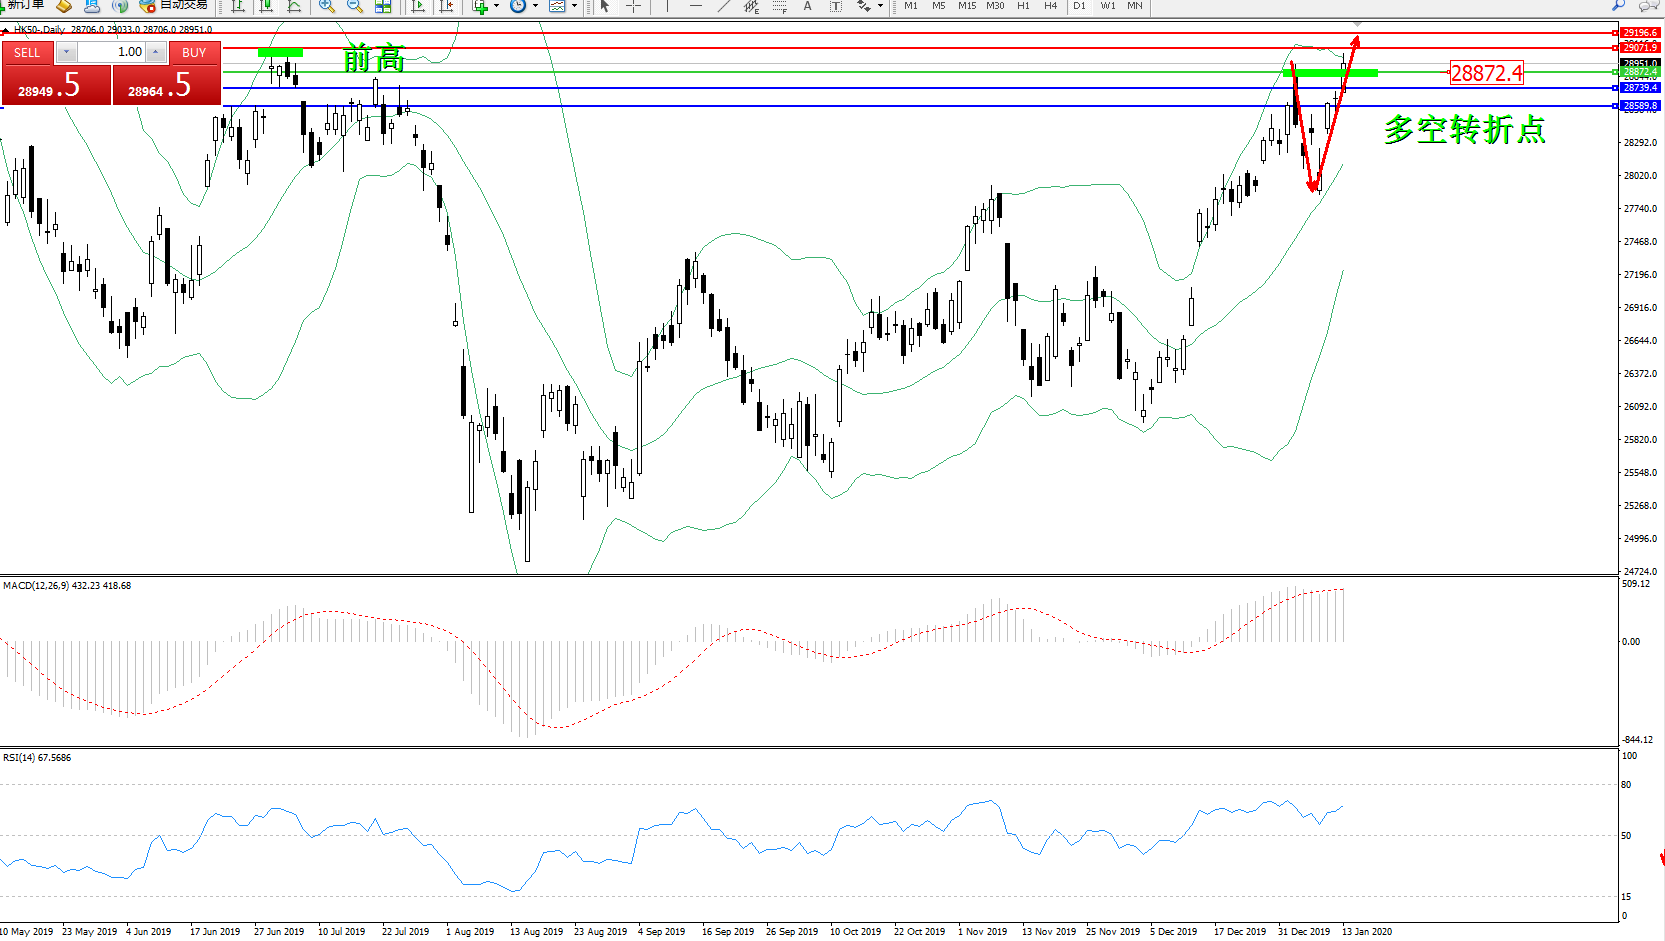
Task: Click the tile windows grid icon
Action: pyautogui.click(x=383, y=6)
